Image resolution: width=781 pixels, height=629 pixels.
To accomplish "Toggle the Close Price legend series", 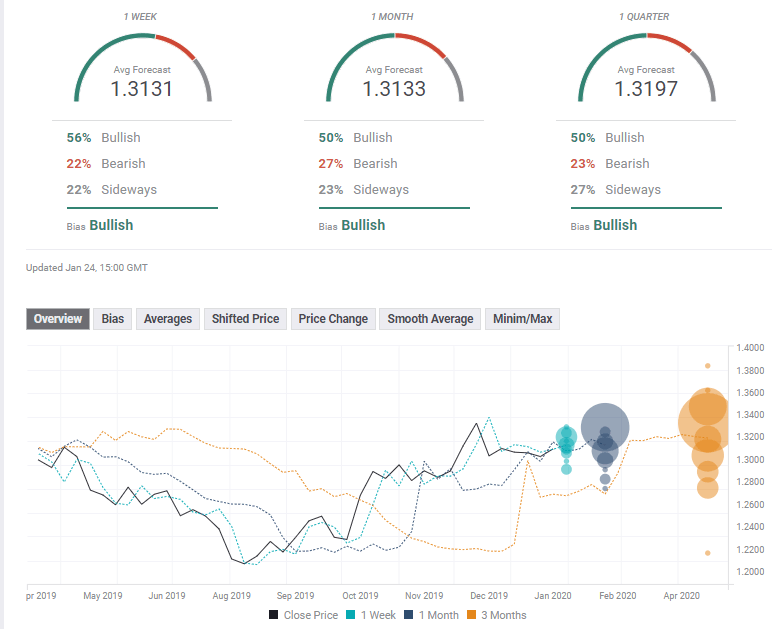I will tap(304, 615).
